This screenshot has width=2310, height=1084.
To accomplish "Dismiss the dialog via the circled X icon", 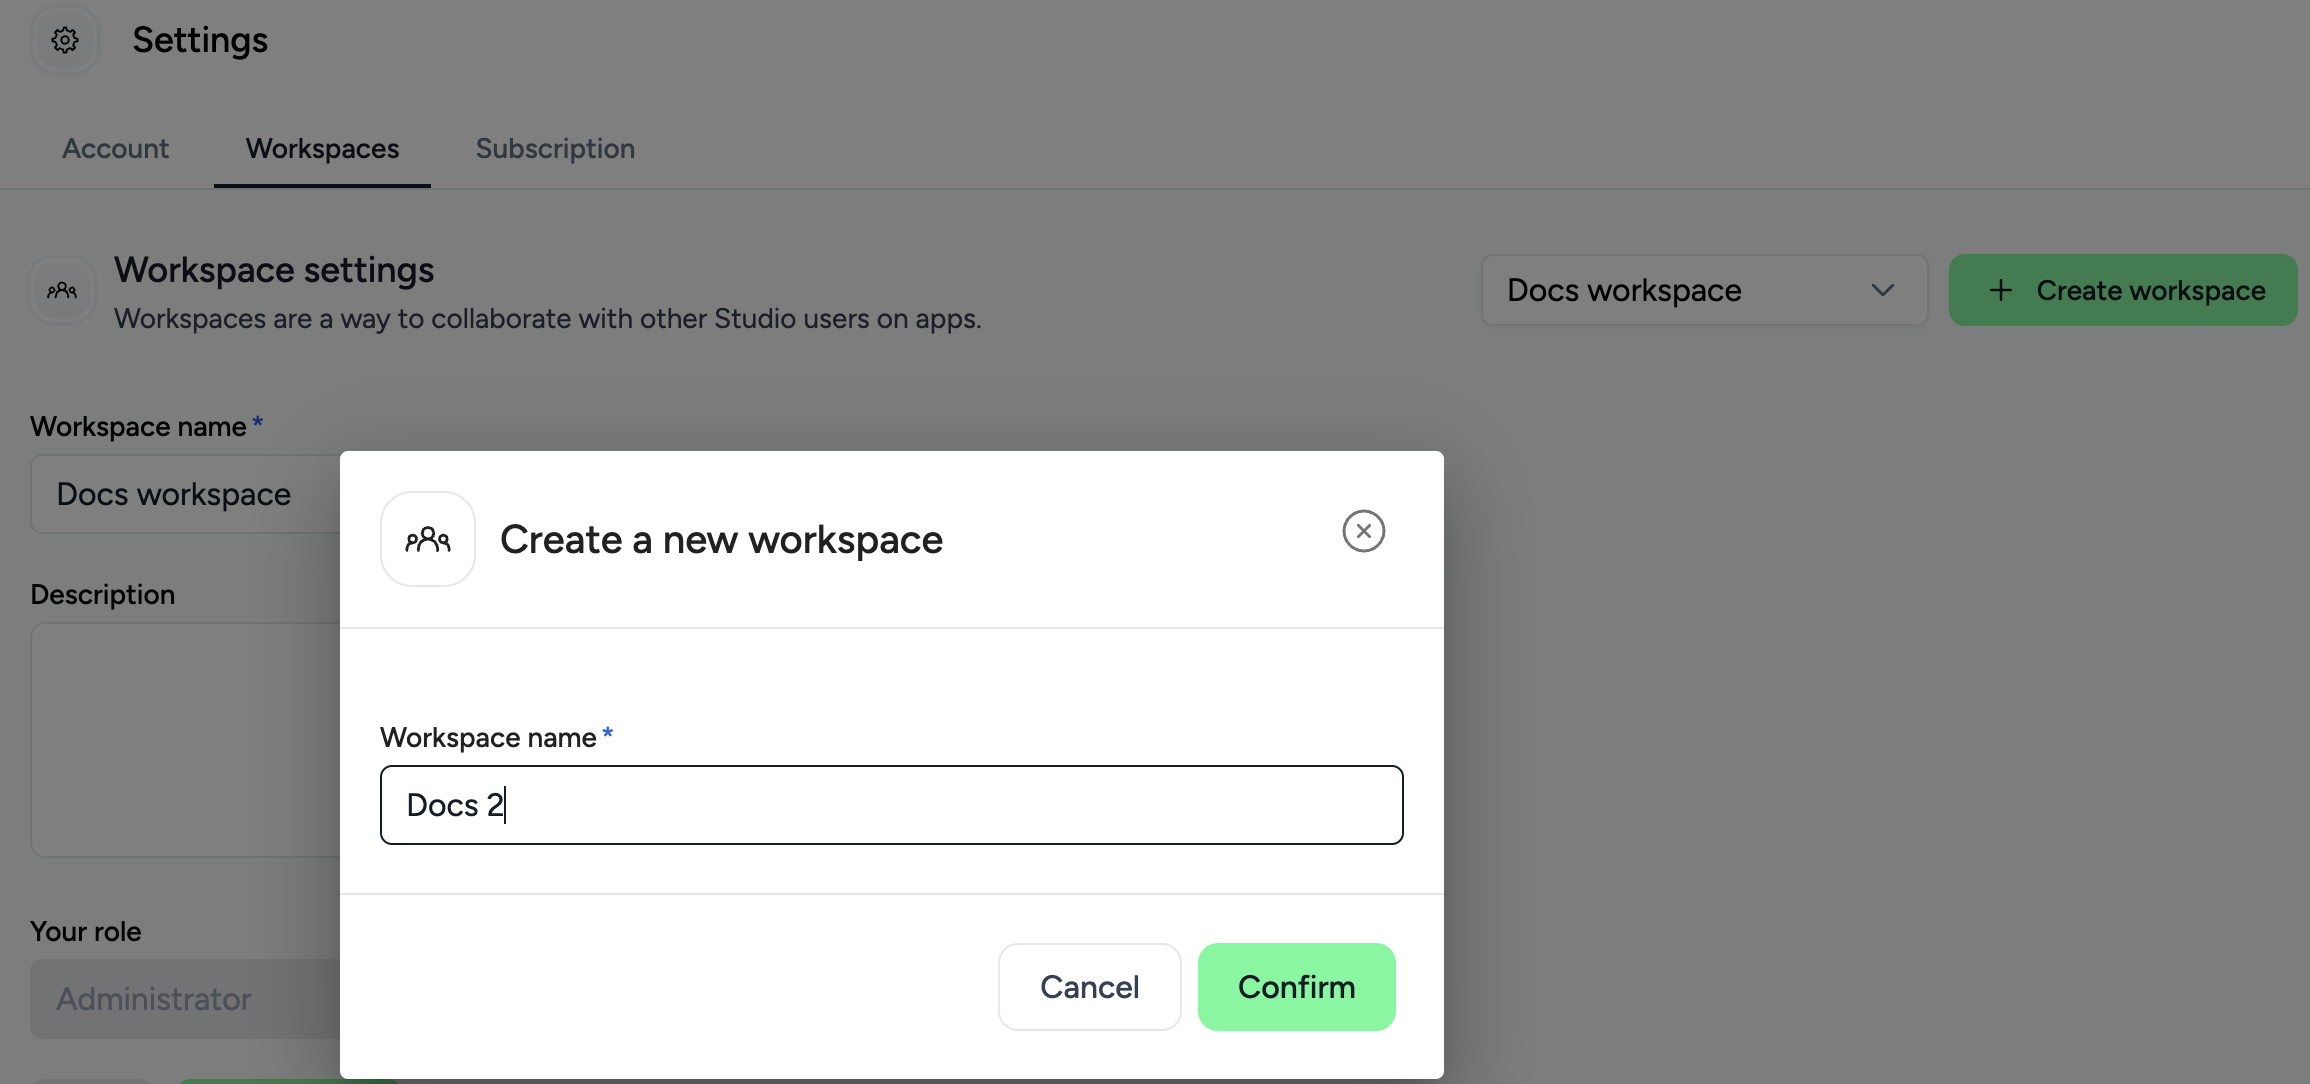I will (x=1364, y=531).
